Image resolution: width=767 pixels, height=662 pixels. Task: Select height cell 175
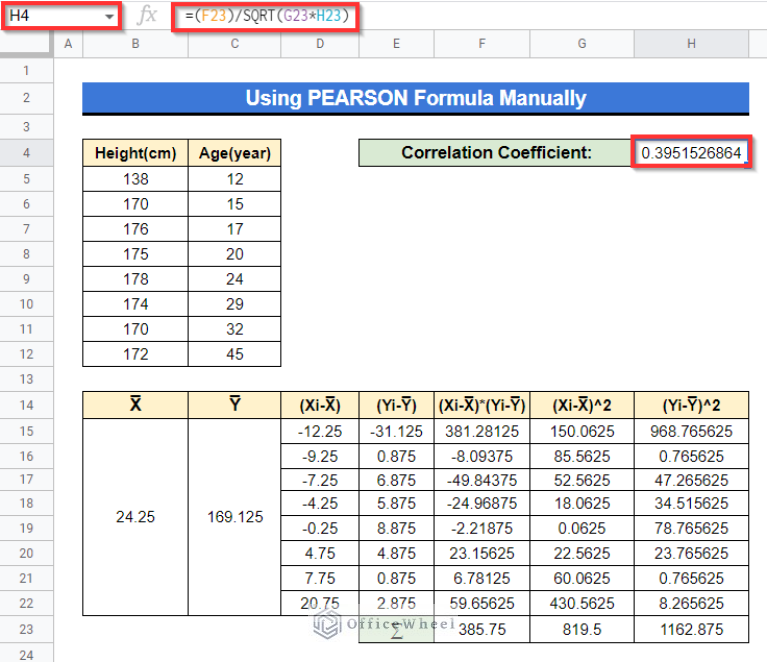coord(135,254)
